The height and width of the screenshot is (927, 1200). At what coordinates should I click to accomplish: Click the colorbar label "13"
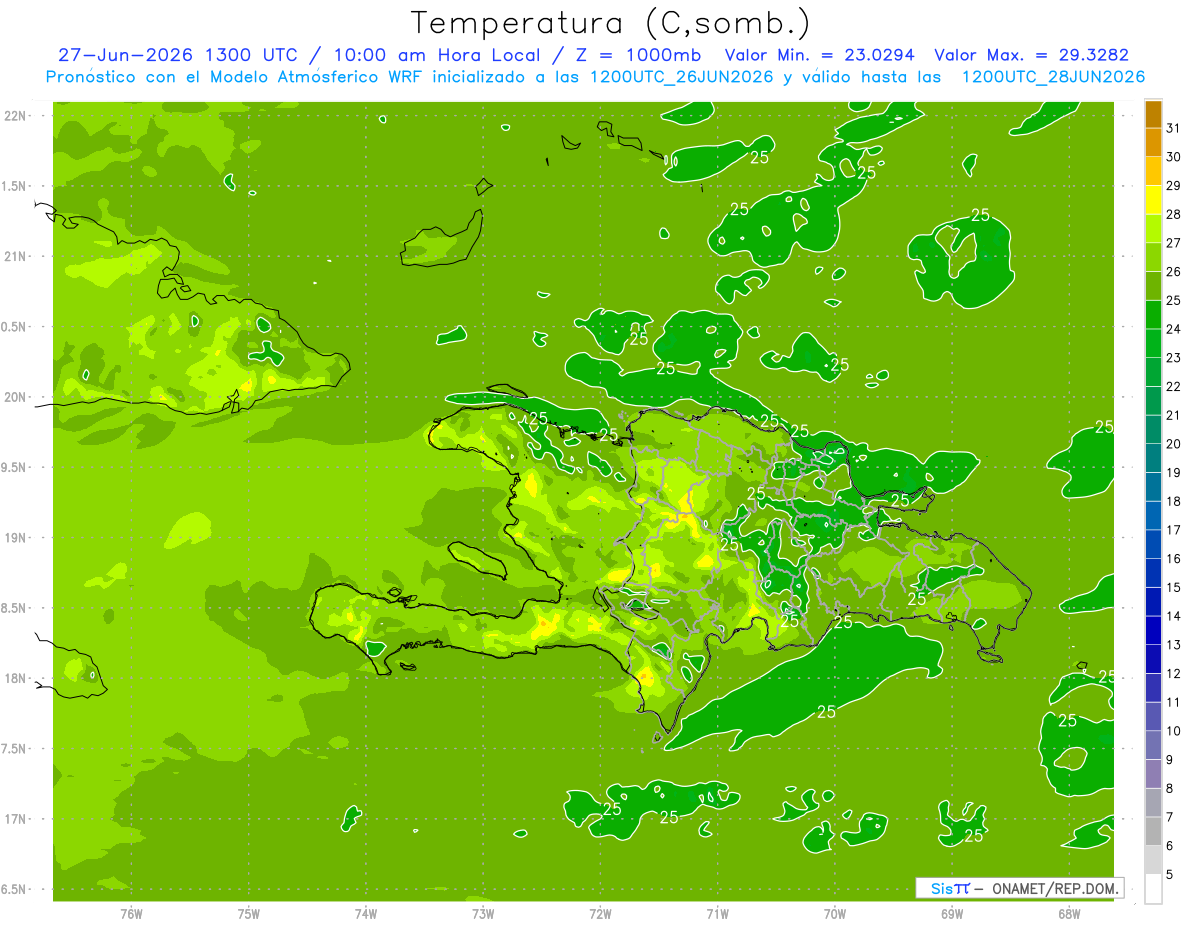pos(1174,645)
